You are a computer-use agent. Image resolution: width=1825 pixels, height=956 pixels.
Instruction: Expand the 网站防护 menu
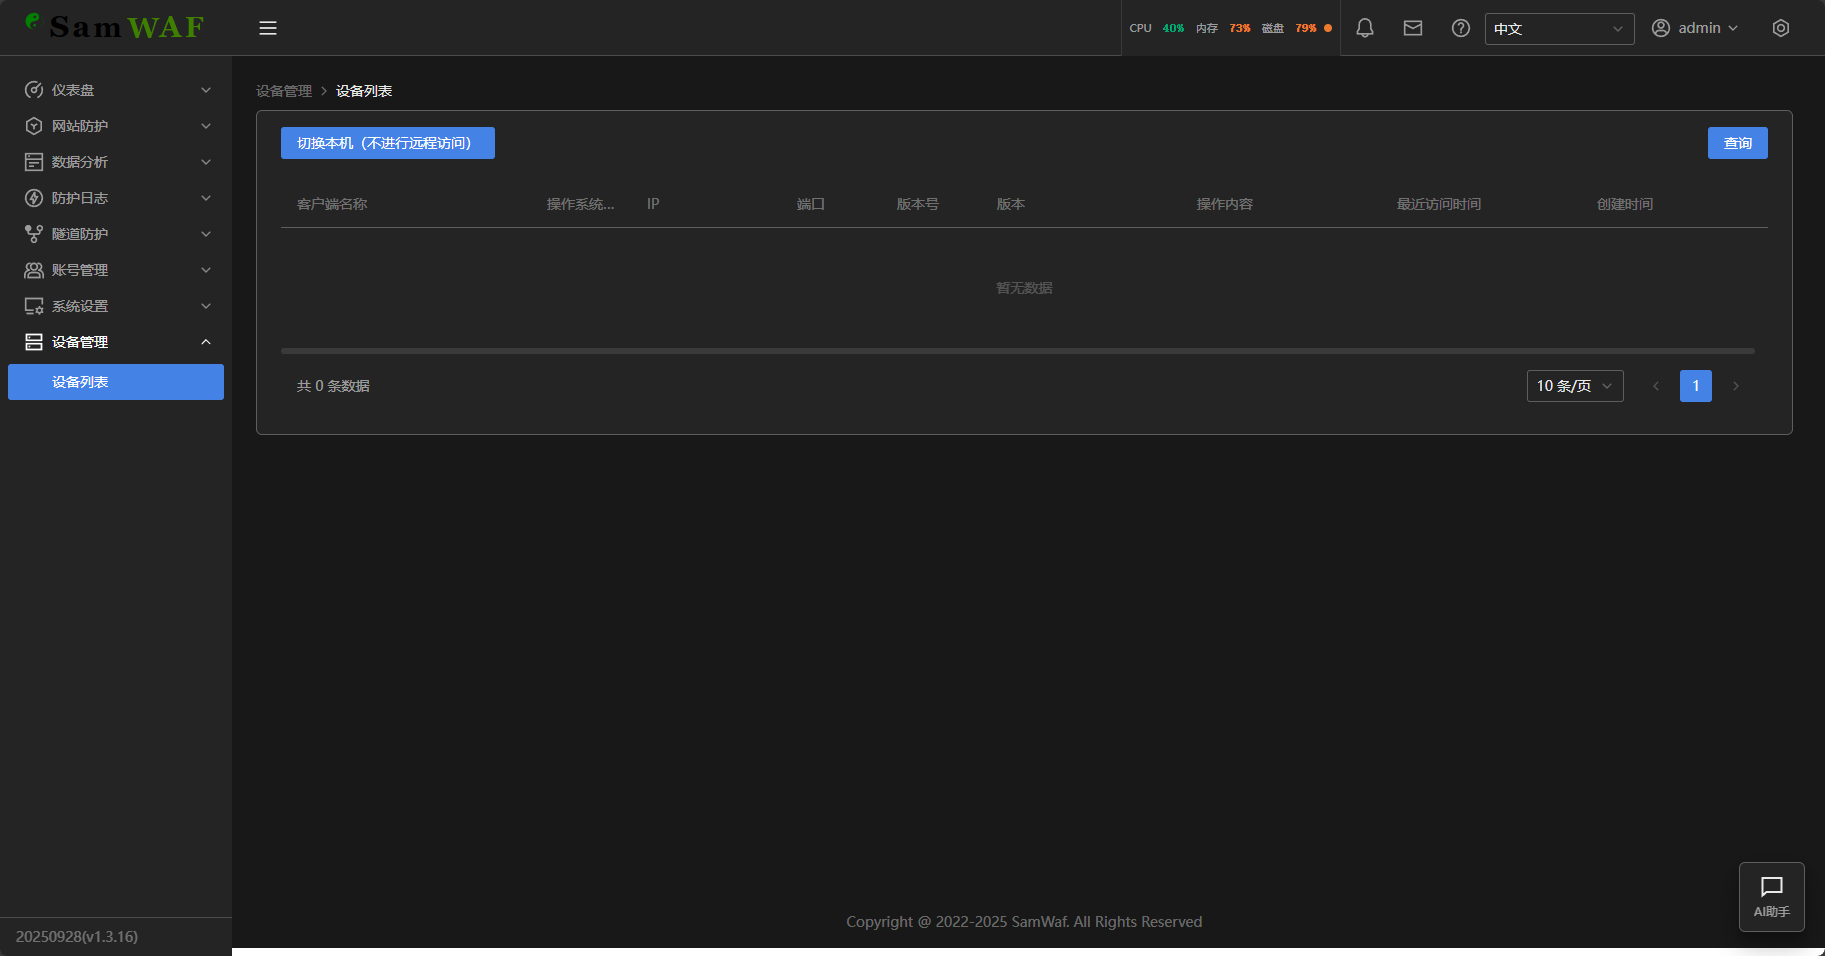[116, 126]
